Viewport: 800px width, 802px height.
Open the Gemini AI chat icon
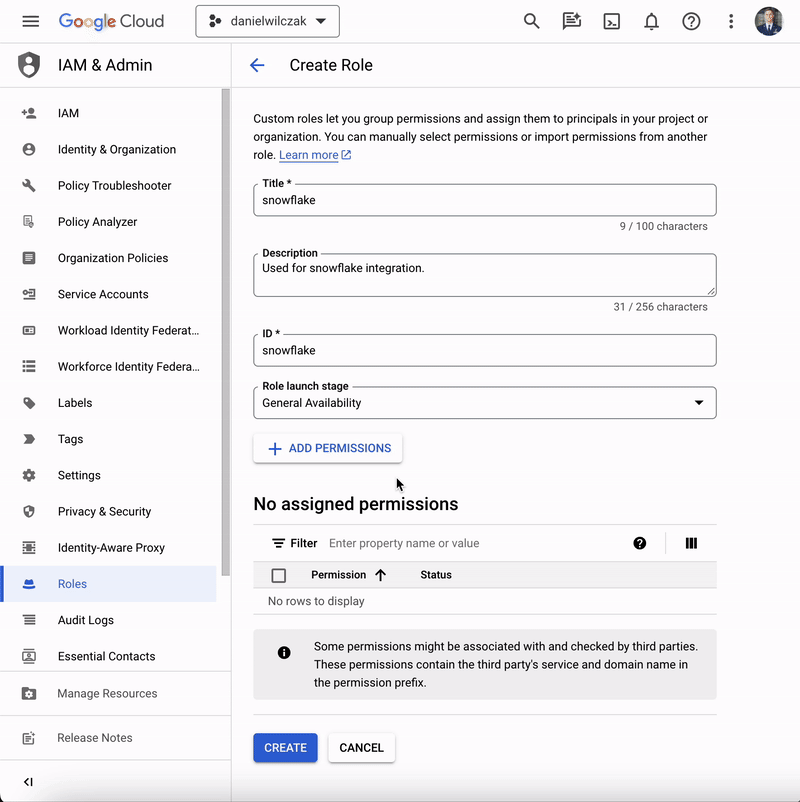click(x=571, y=21)
